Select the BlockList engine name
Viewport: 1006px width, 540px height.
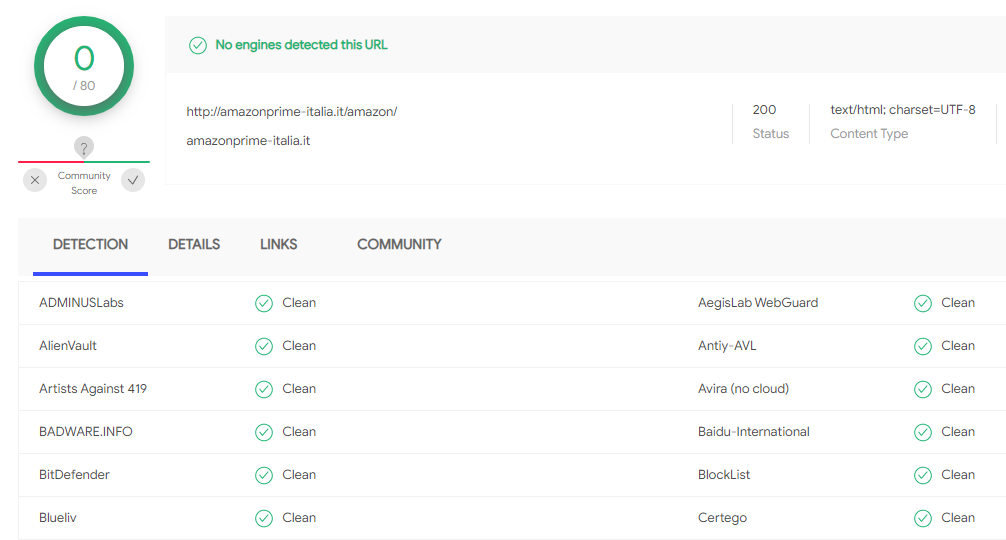pyautogui.click(x=724, y=475)
